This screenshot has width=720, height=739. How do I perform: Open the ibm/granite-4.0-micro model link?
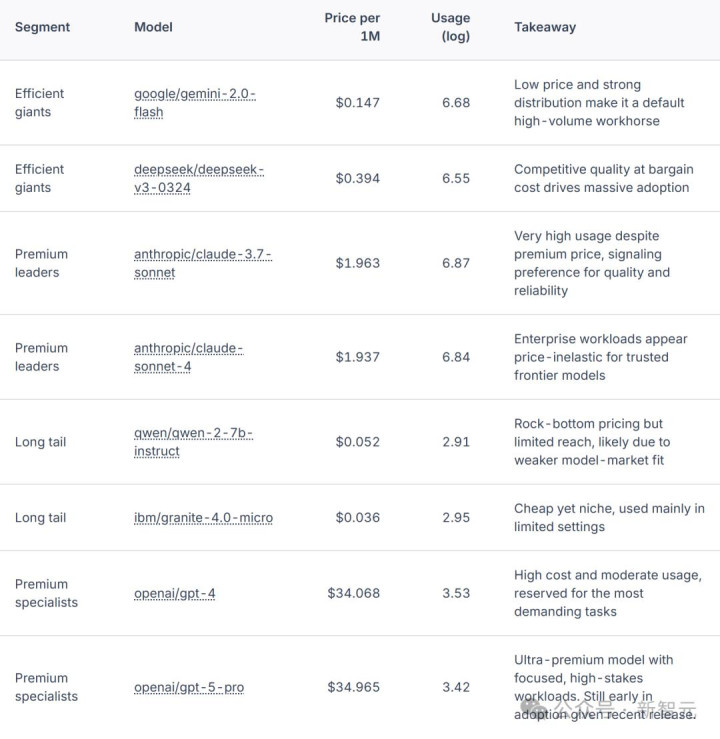203,518
